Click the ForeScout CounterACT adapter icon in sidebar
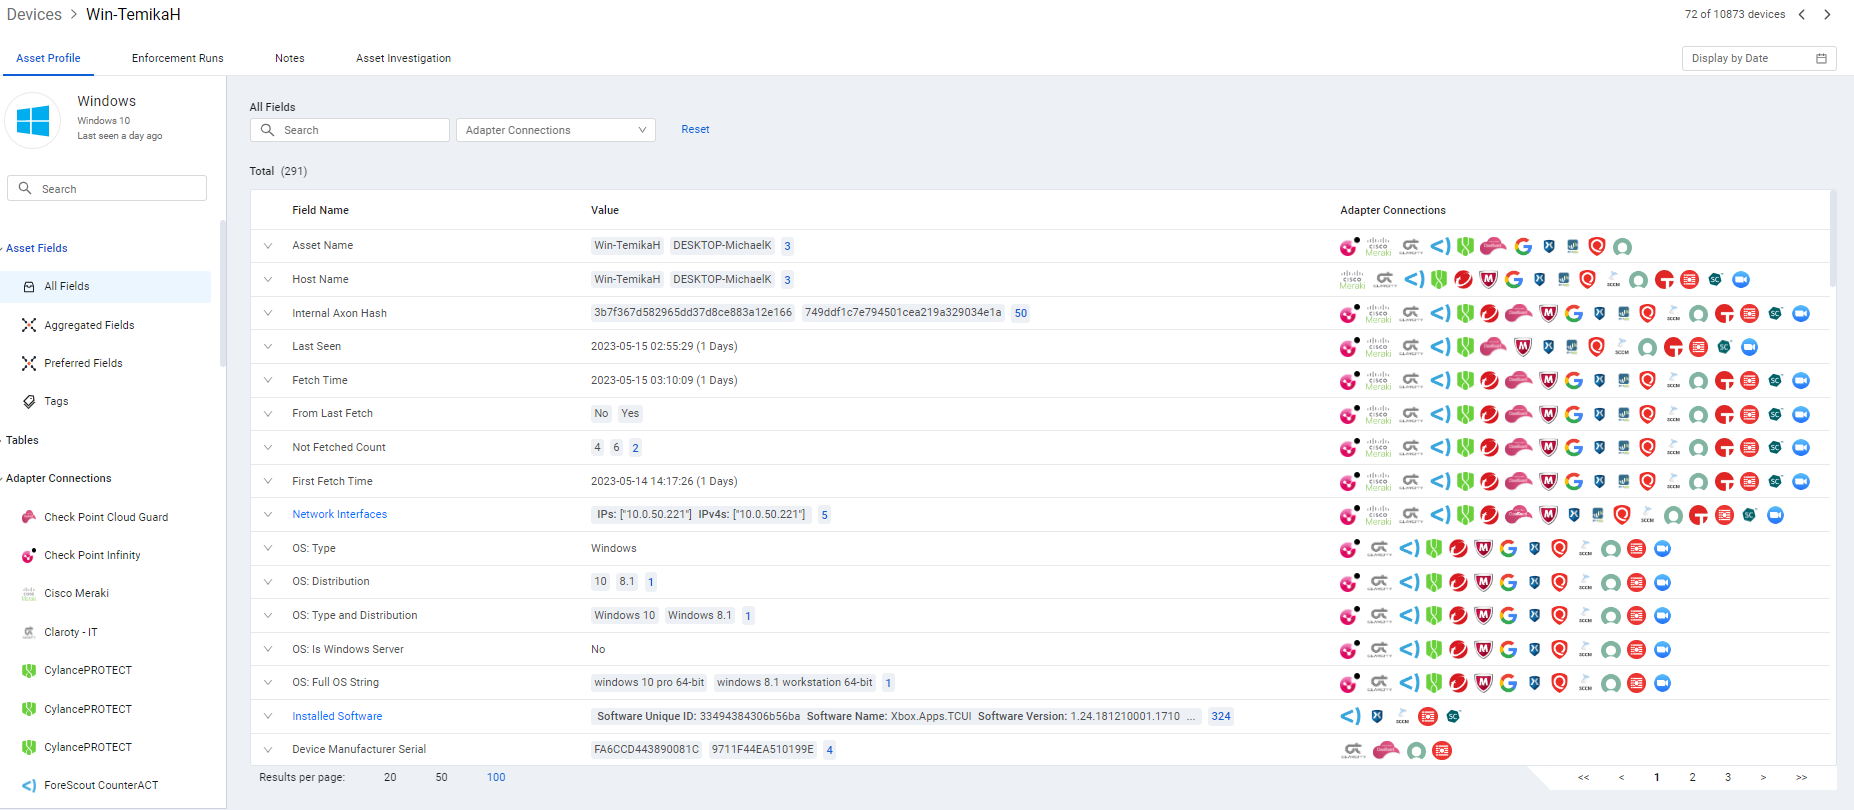 tap(29, 785)
